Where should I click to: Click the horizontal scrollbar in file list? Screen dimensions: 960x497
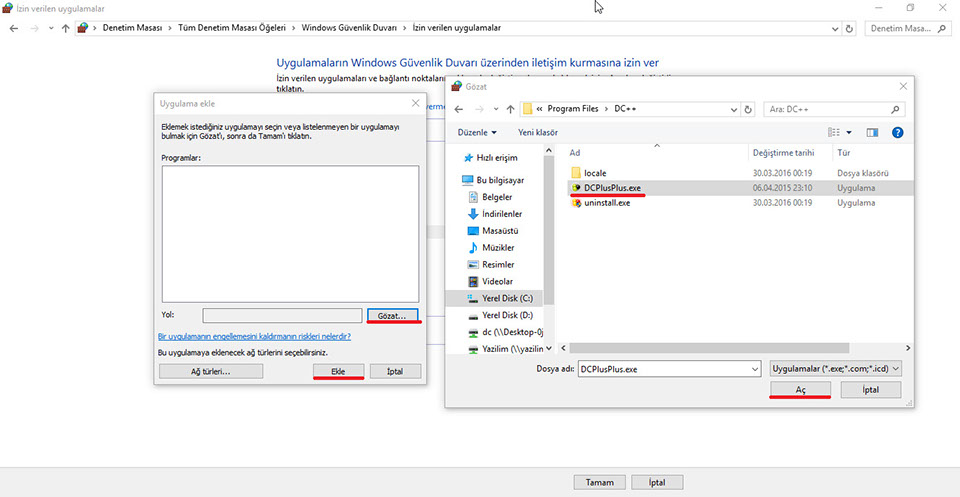coord(710,348)
